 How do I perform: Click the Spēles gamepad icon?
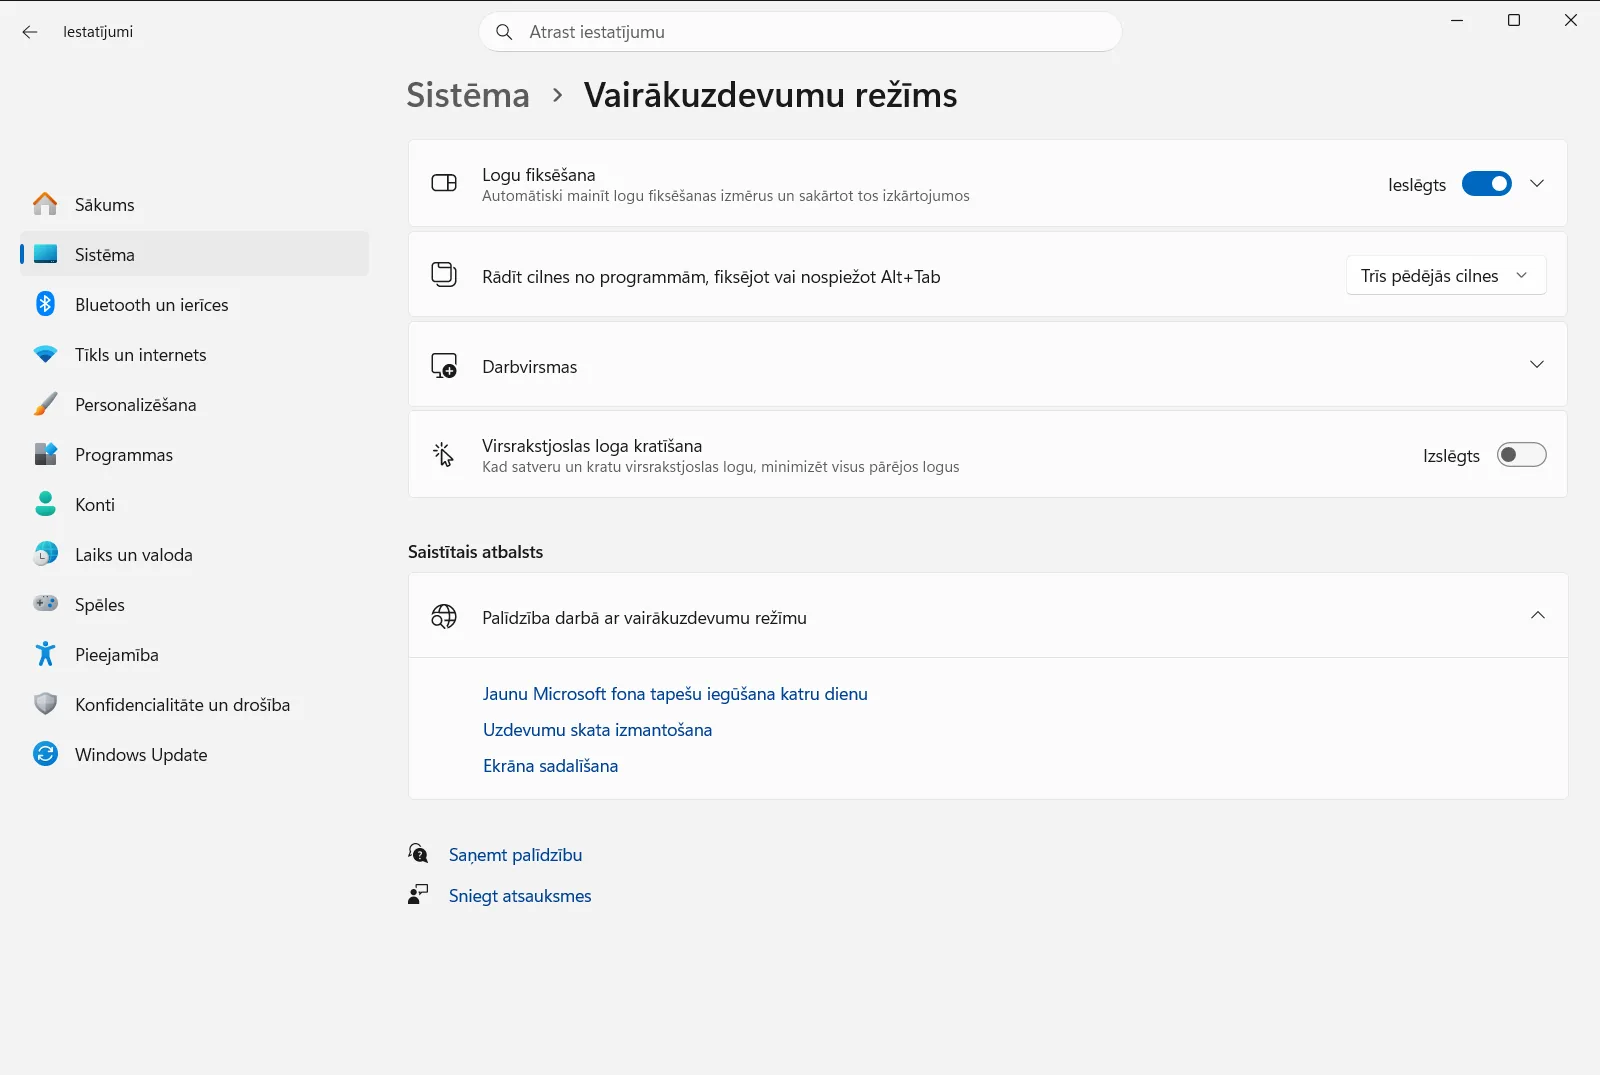pos(45,603)
